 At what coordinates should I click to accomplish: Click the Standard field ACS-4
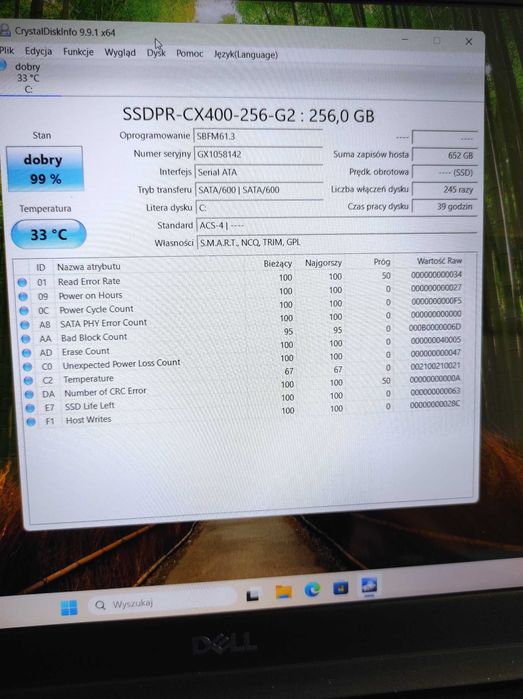tap(337, 226)
